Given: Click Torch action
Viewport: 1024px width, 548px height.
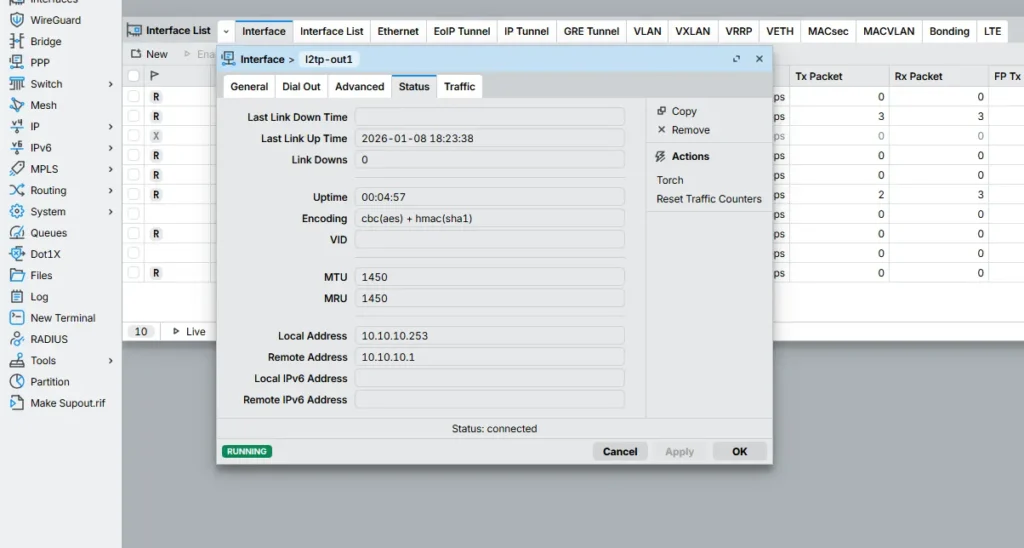Looking at the screenshot, I should pos(669,180).
